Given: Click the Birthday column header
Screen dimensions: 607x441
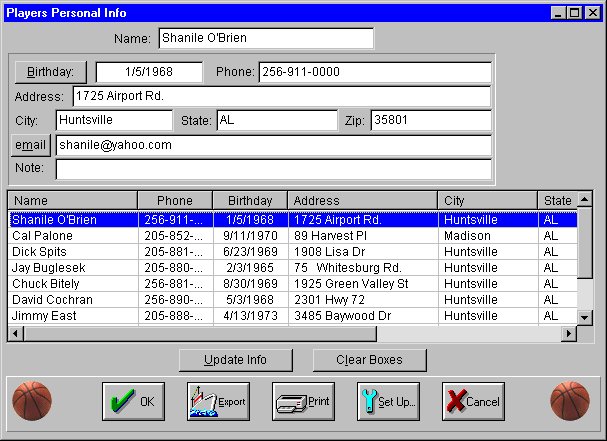Looking at the screenshot, I should tap(249, 200).
